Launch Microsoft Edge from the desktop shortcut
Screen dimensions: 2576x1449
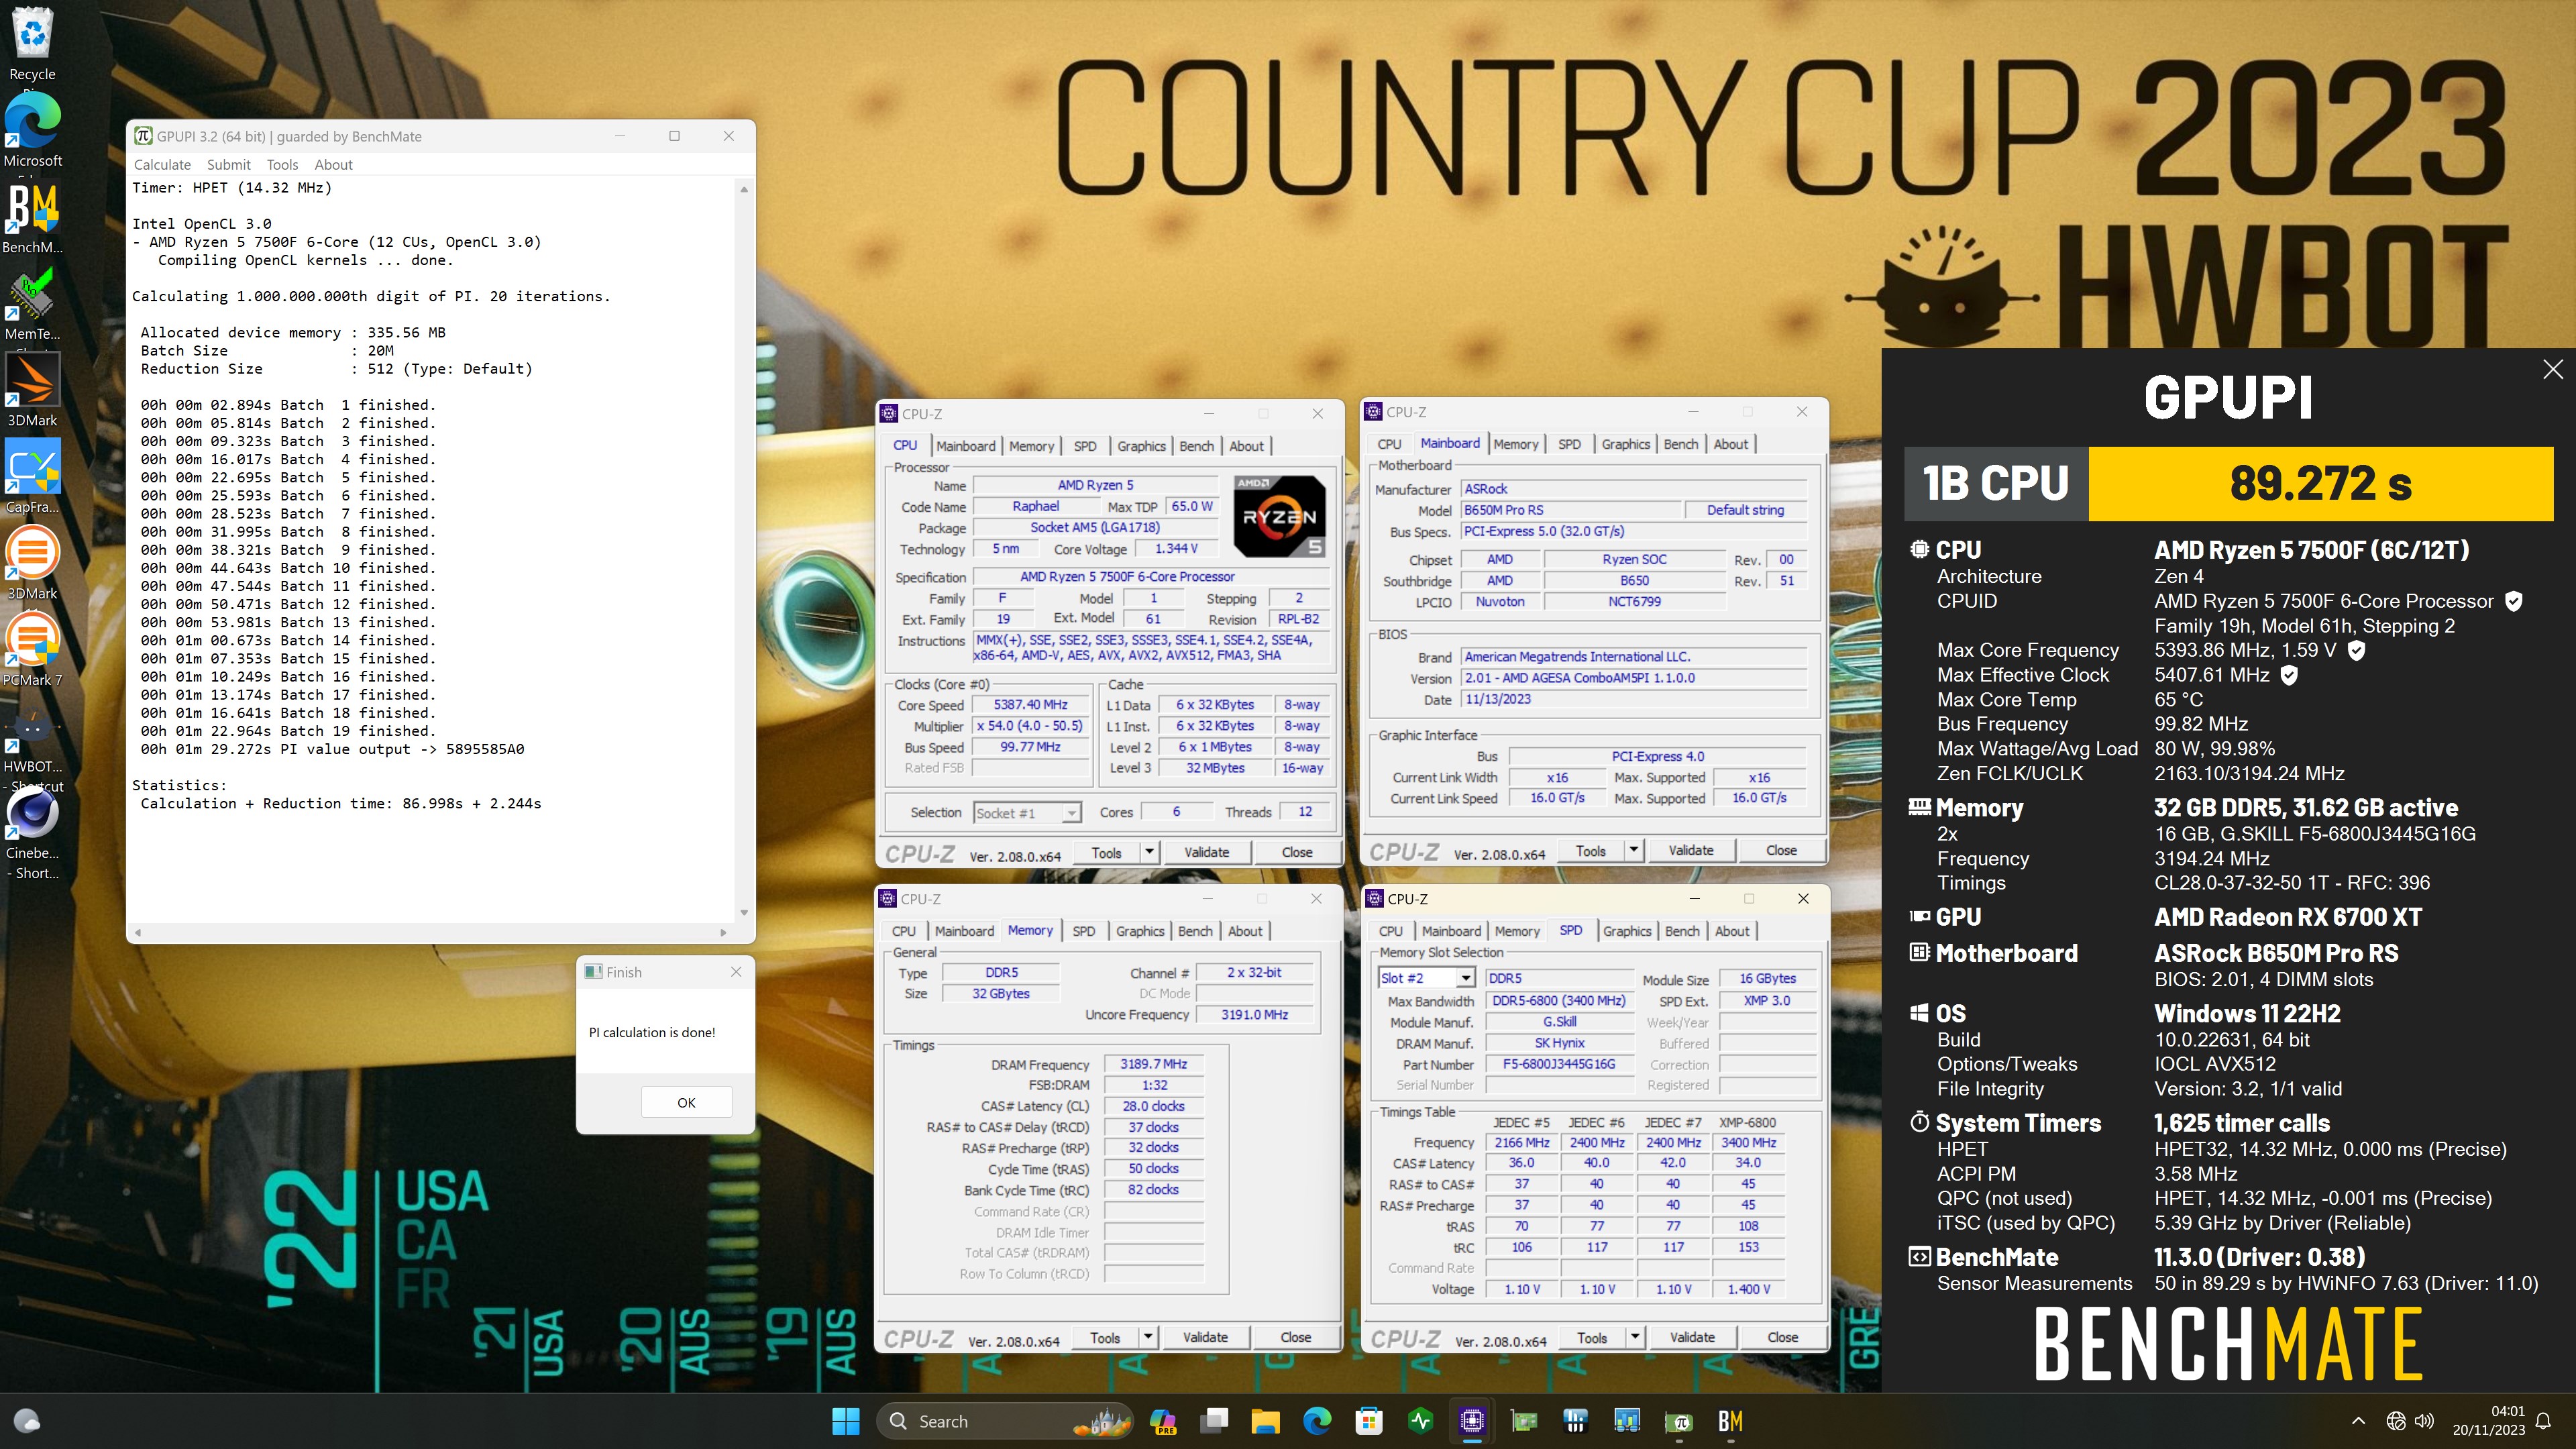pos(33,130)
